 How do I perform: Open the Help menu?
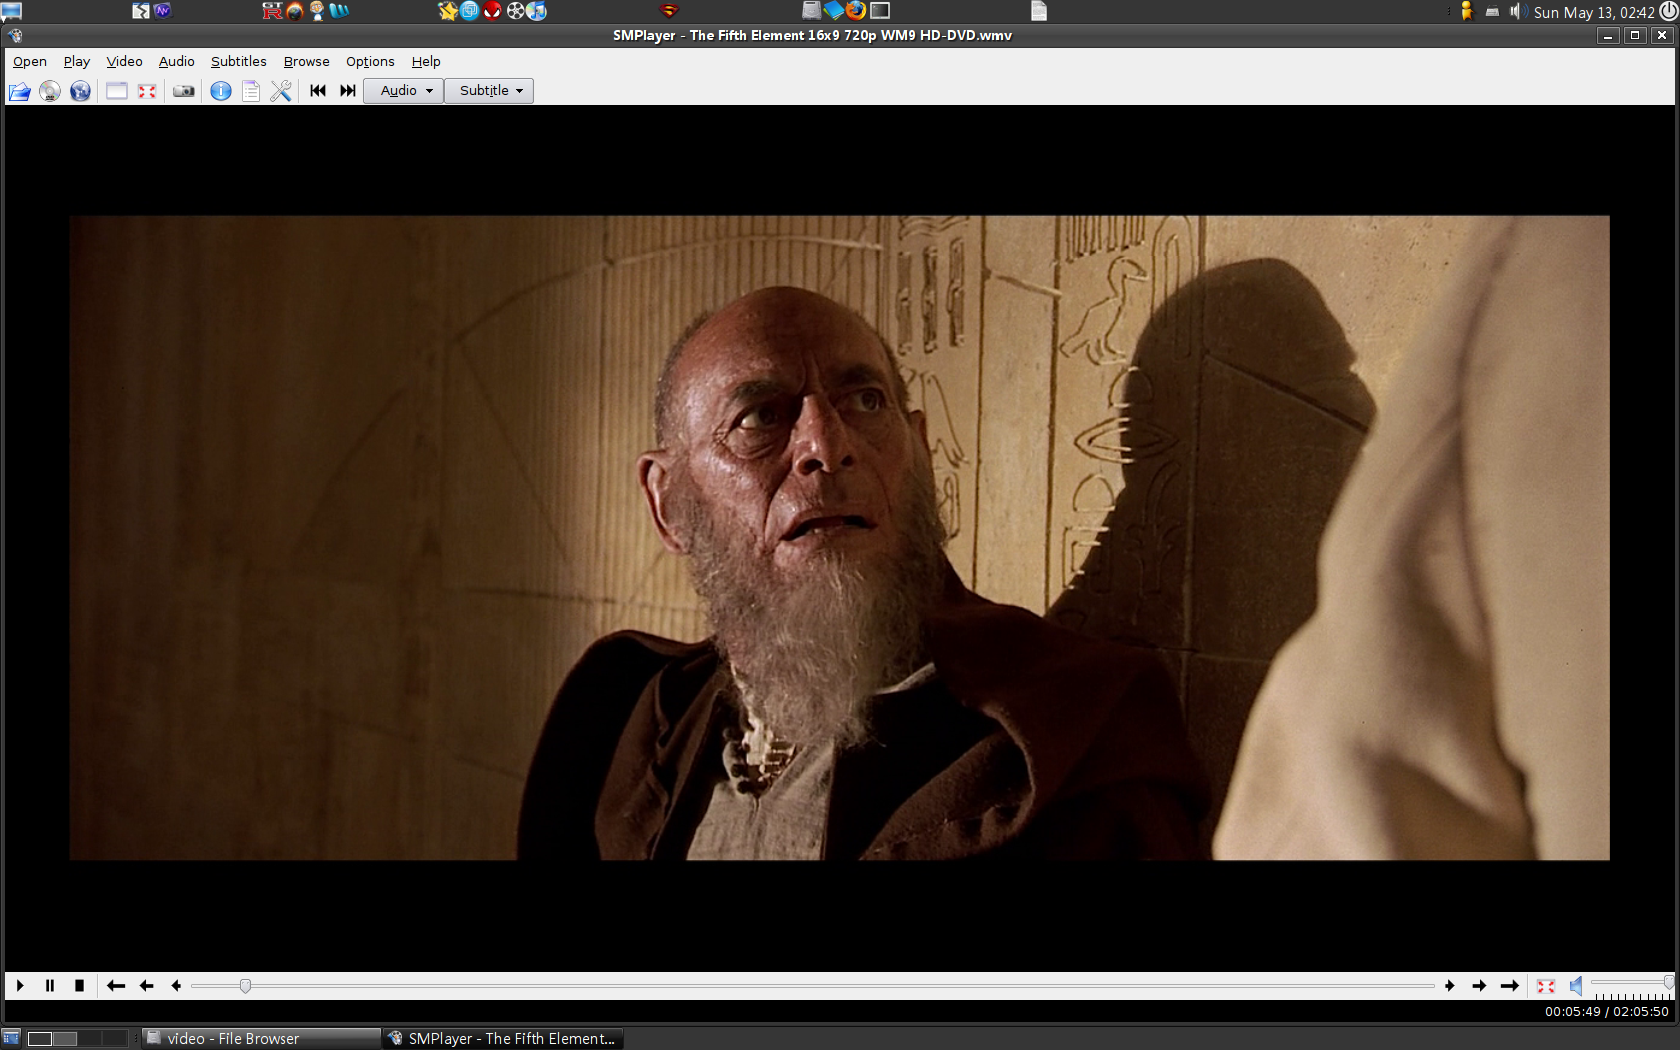(x=426, y=61)
